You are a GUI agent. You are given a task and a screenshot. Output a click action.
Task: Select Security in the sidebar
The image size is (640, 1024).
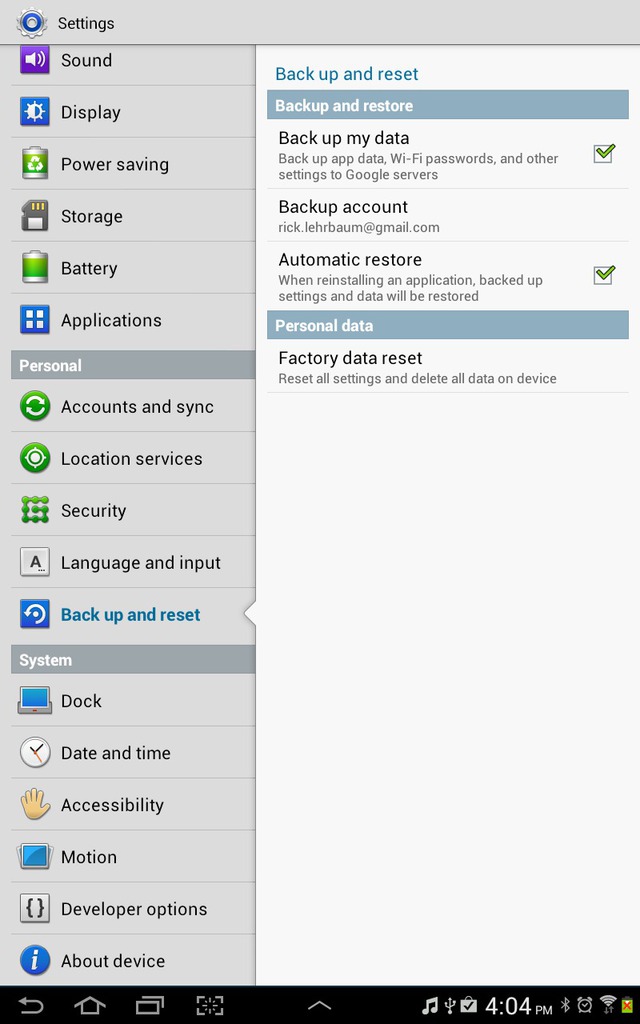pos(133,510)
